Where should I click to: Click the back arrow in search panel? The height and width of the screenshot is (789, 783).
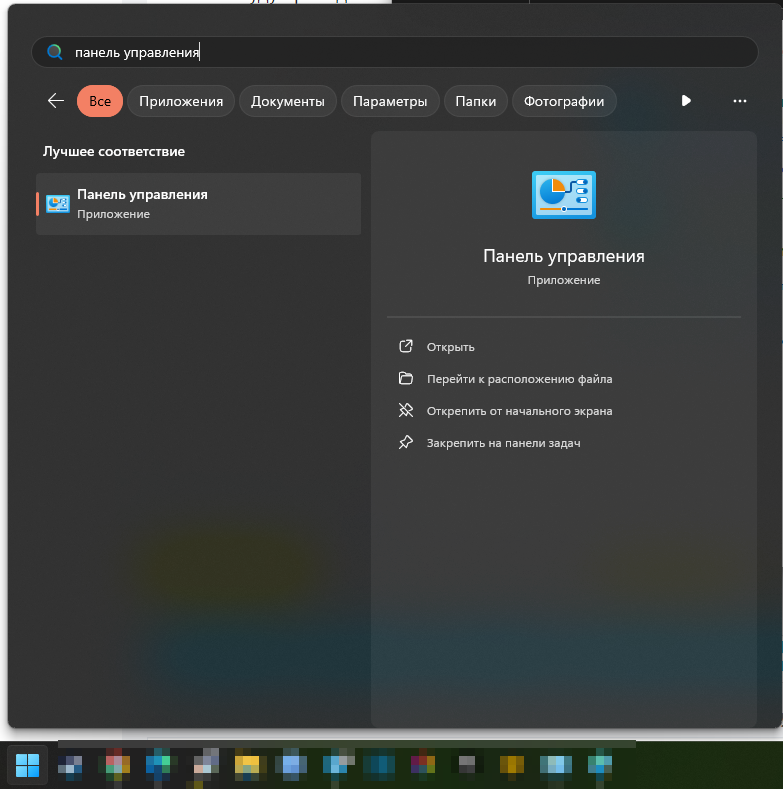[55, 101]
